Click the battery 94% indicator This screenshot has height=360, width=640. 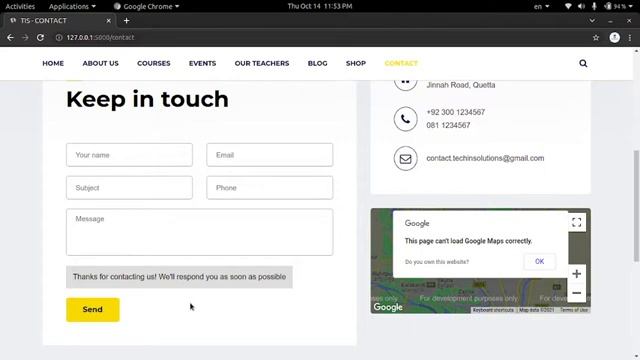point(615,6)
